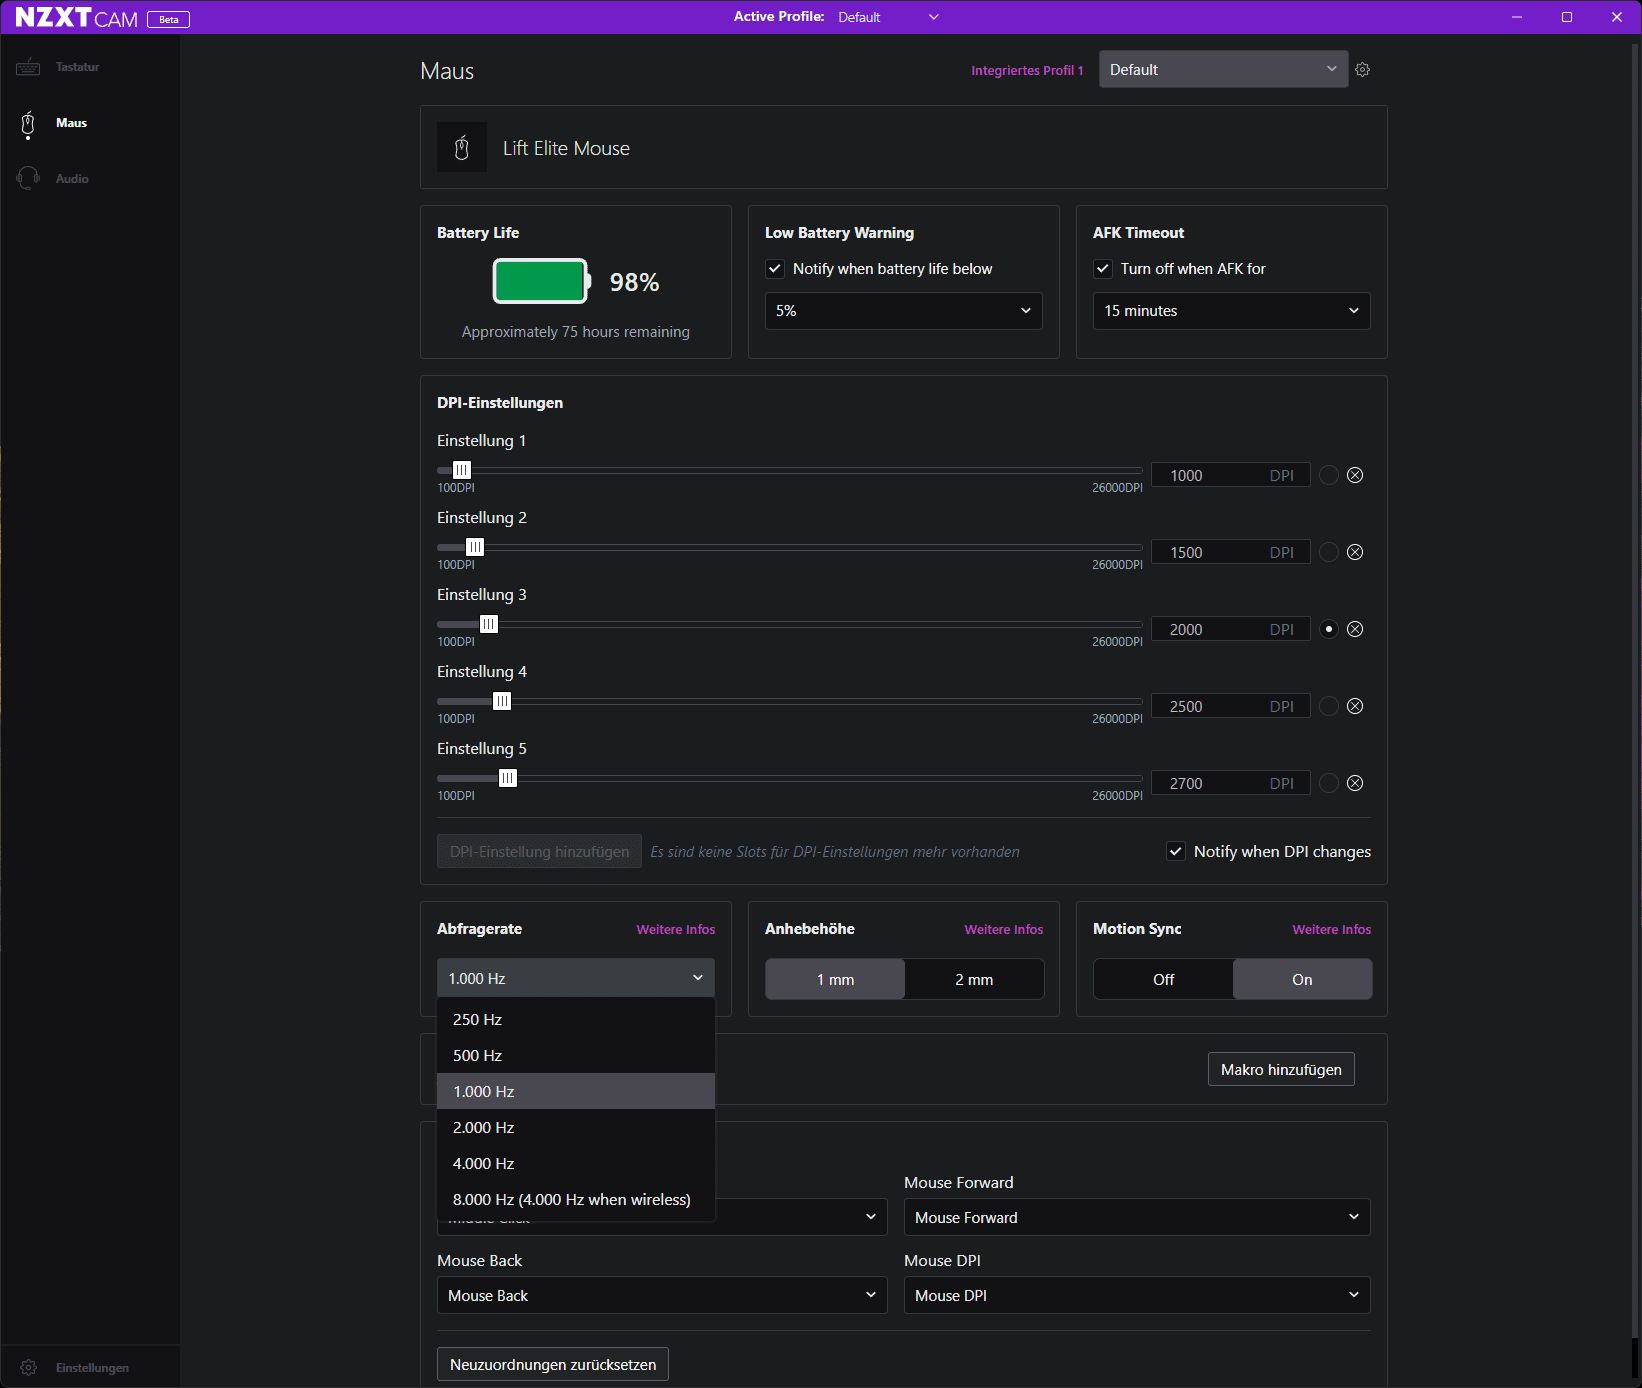Open Mouse Forward mapping dropdown
The image size is (1642, 1388).
click(1137, 1217)
